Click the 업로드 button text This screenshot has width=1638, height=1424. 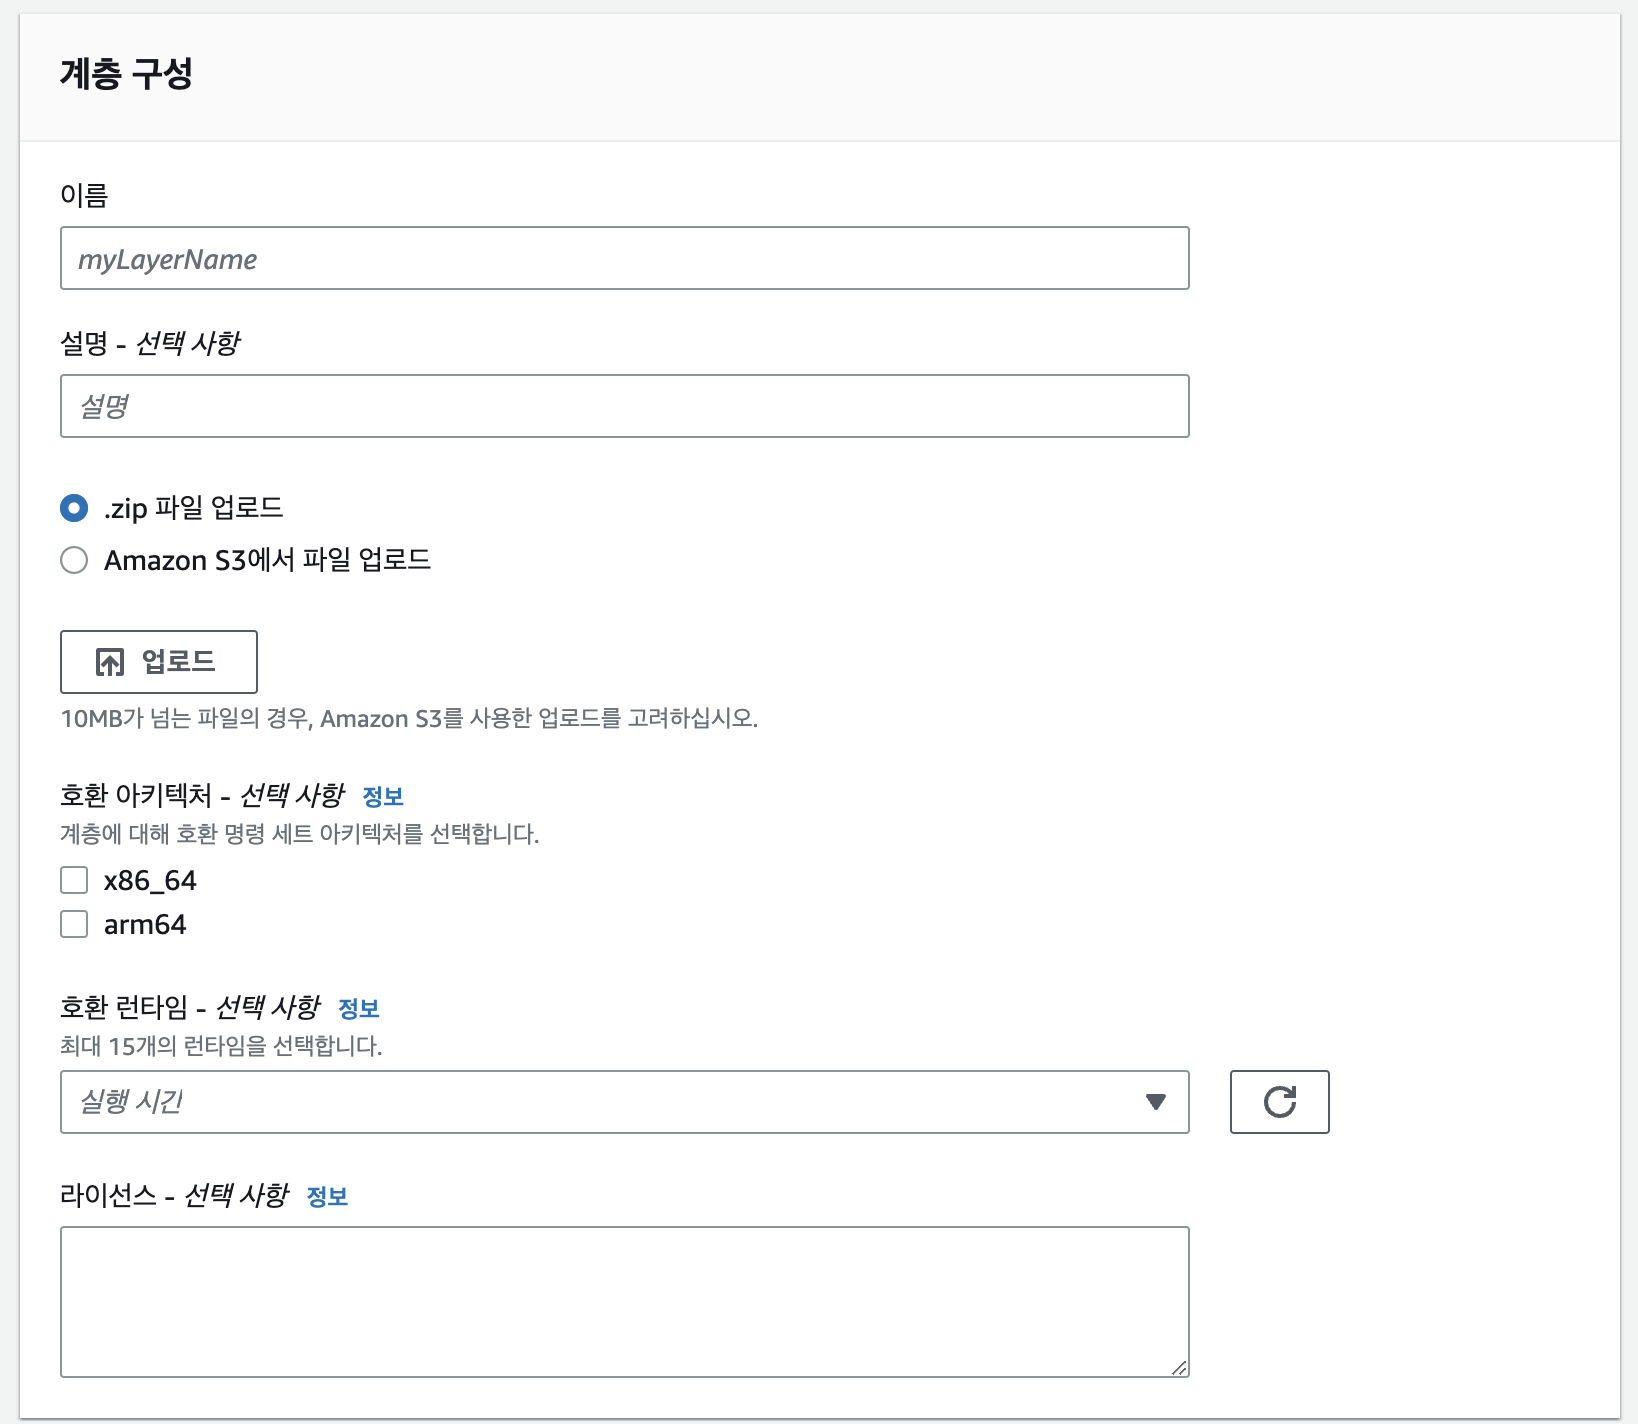(x=178, y=662)
